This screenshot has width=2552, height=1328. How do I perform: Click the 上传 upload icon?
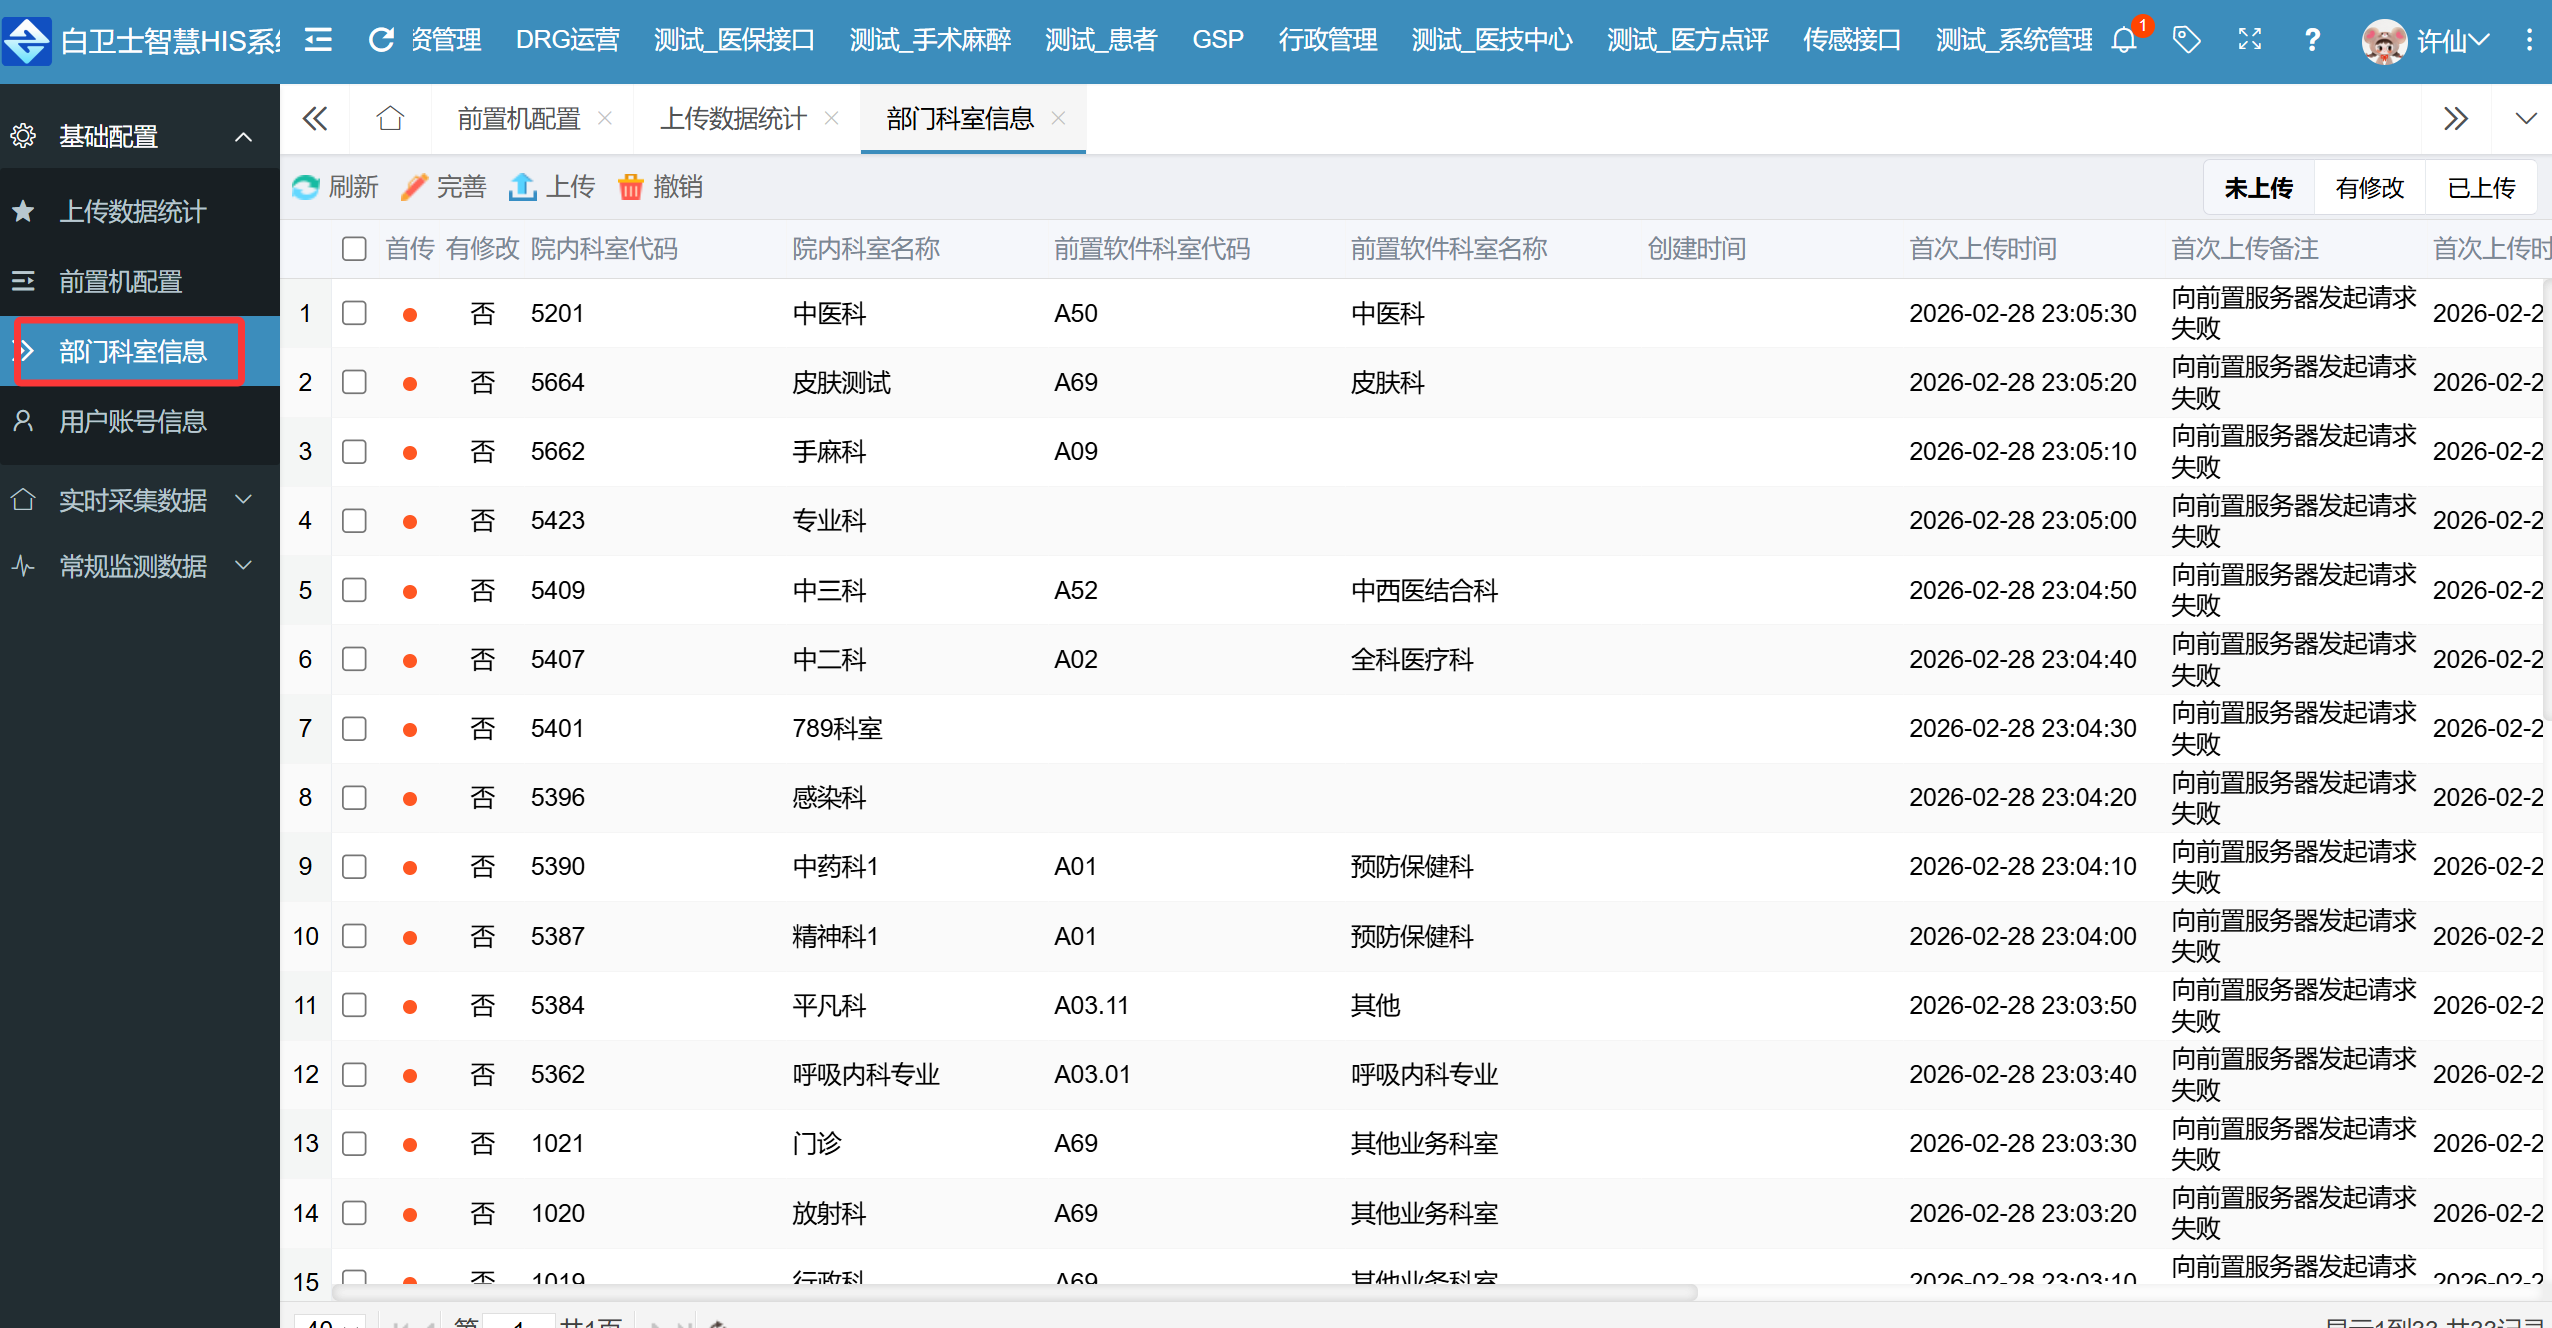(522, 187)
